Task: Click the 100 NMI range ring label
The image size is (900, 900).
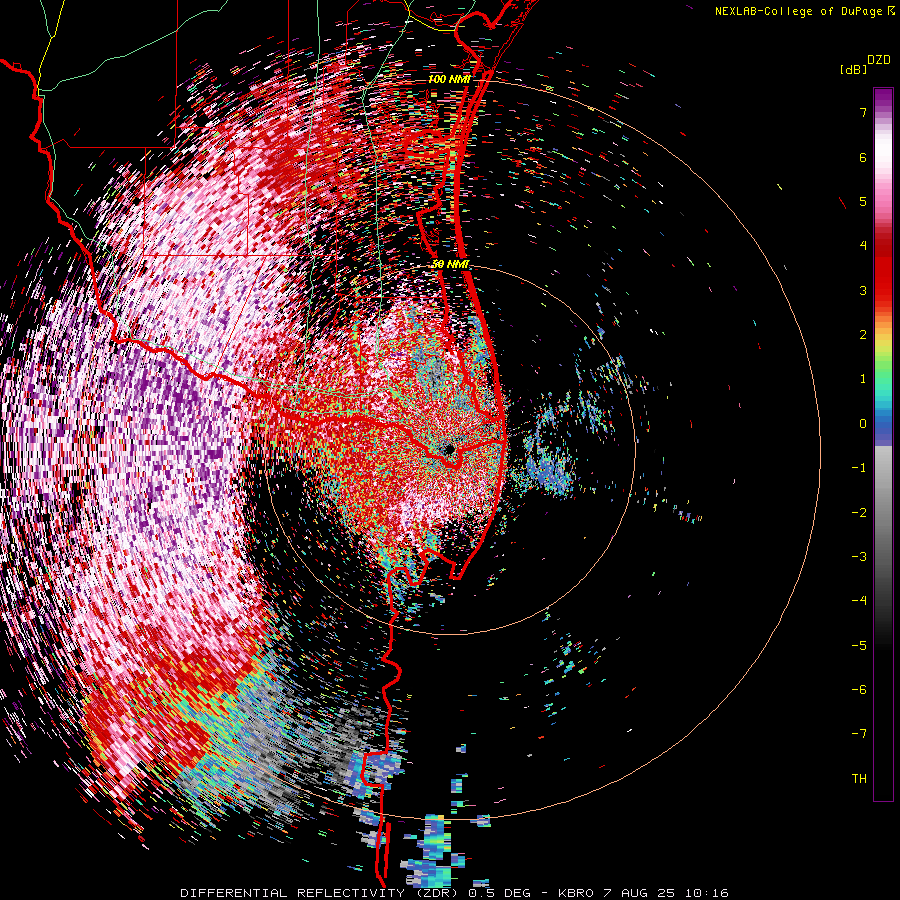Action: [449, 79]
